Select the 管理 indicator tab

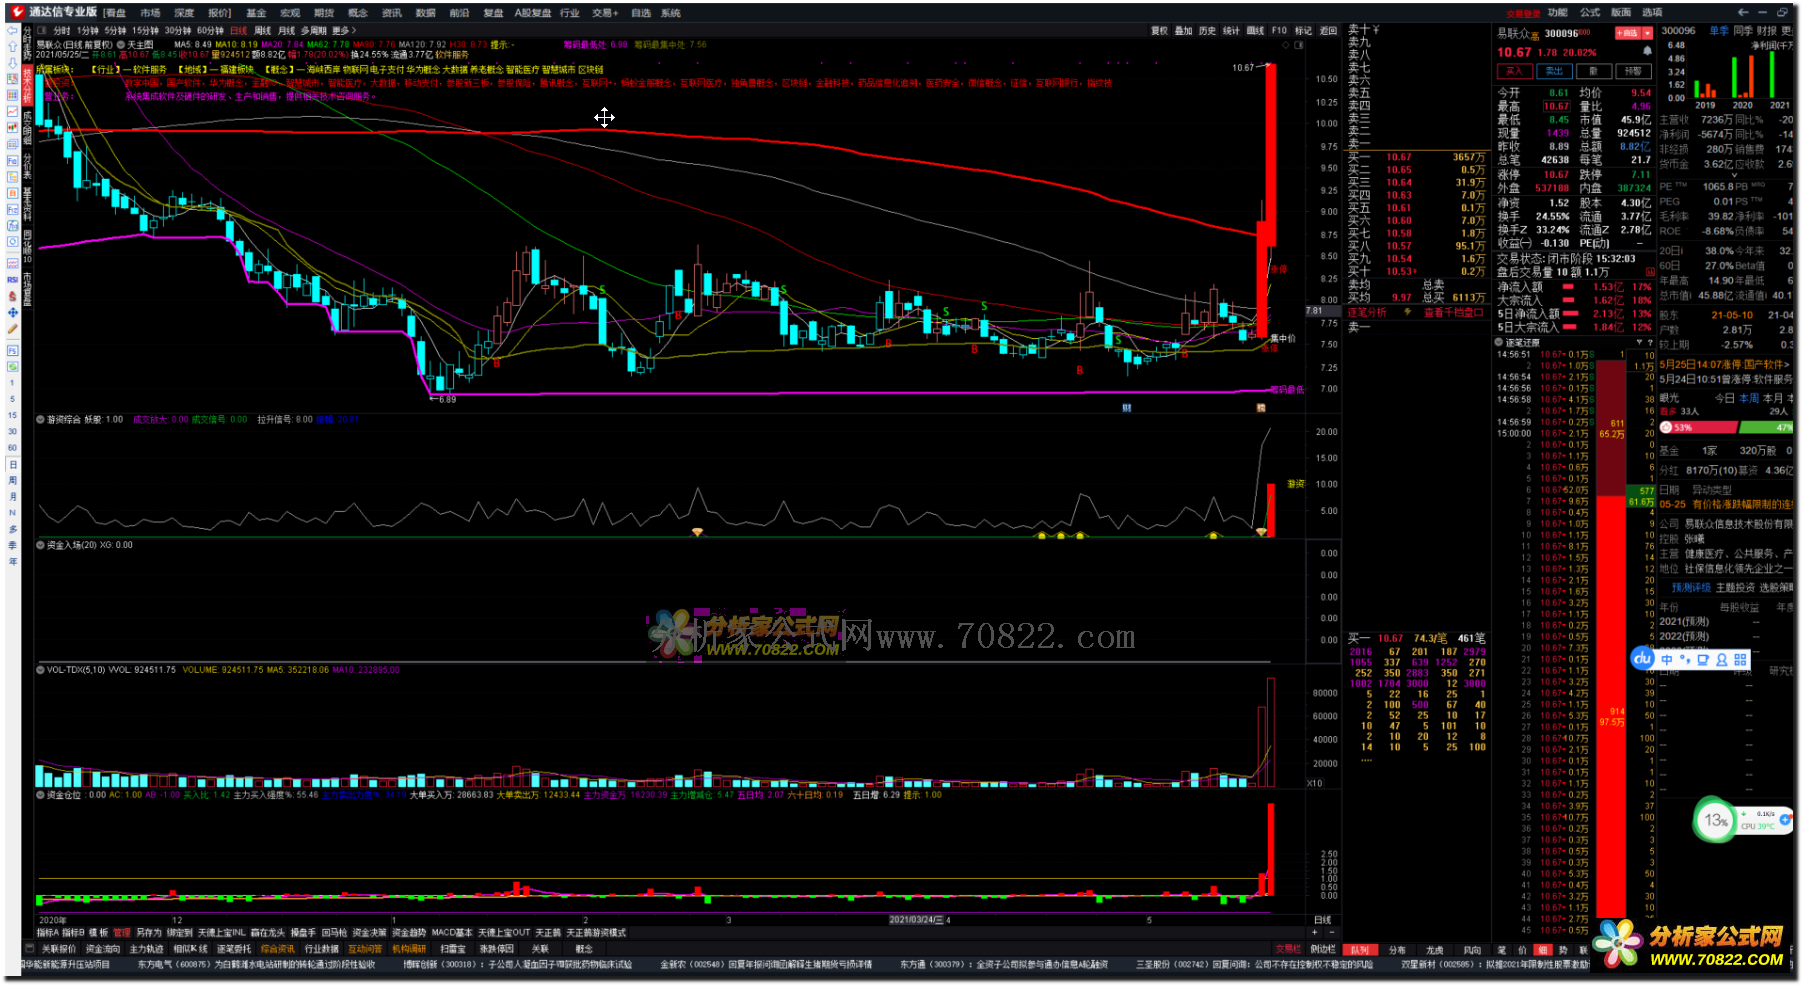tap(122, 933)
